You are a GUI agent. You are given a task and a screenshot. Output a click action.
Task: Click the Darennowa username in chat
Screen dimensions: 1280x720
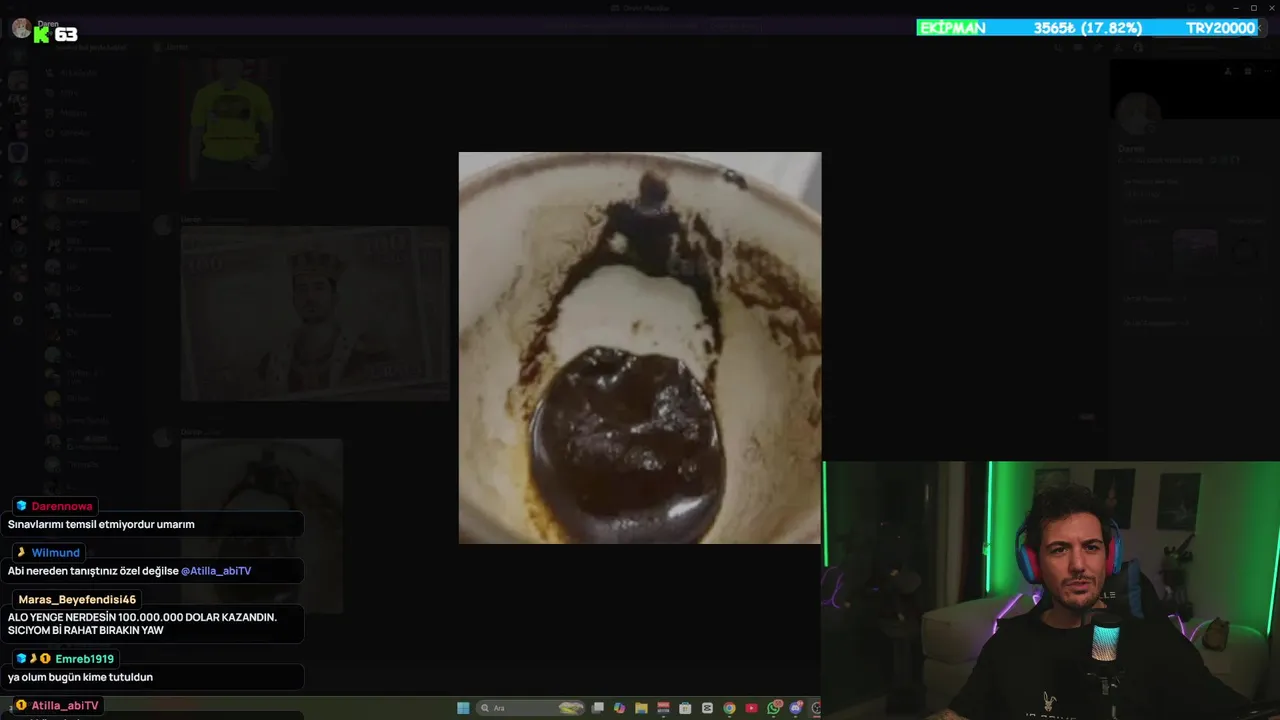(x=62, y=506)
